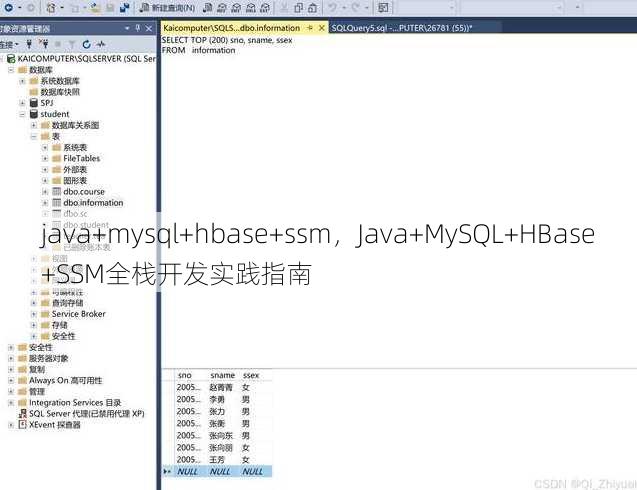Expand the 系统表 folder

click(x=45, y=147)
